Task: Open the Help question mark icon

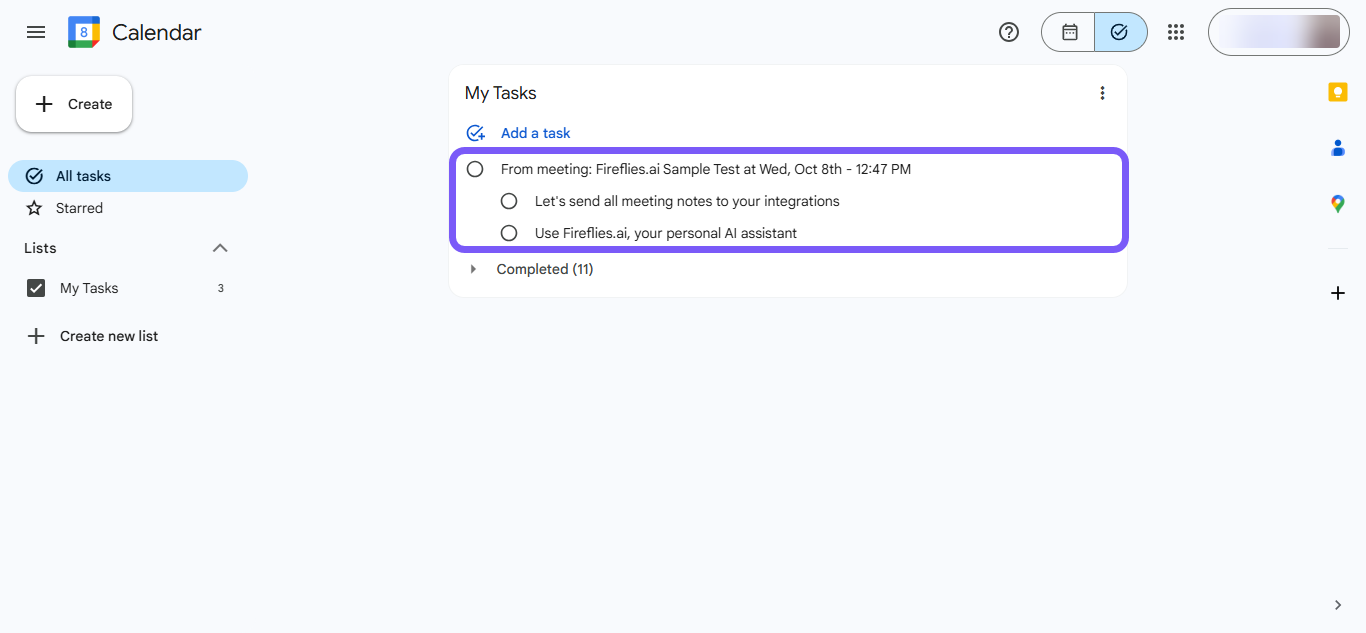Action: pos(1009,32)
